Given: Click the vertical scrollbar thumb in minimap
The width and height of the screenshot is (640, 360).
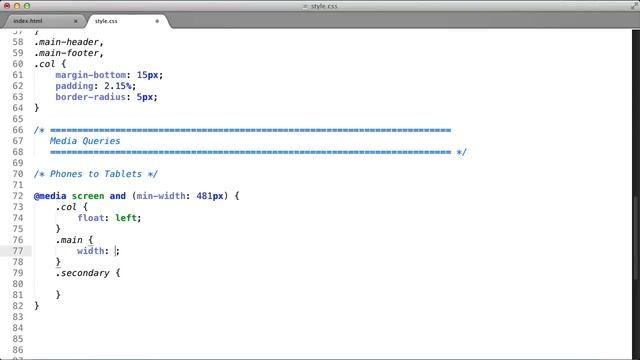Looking at the screenshot, I should [x=636, y=239].
